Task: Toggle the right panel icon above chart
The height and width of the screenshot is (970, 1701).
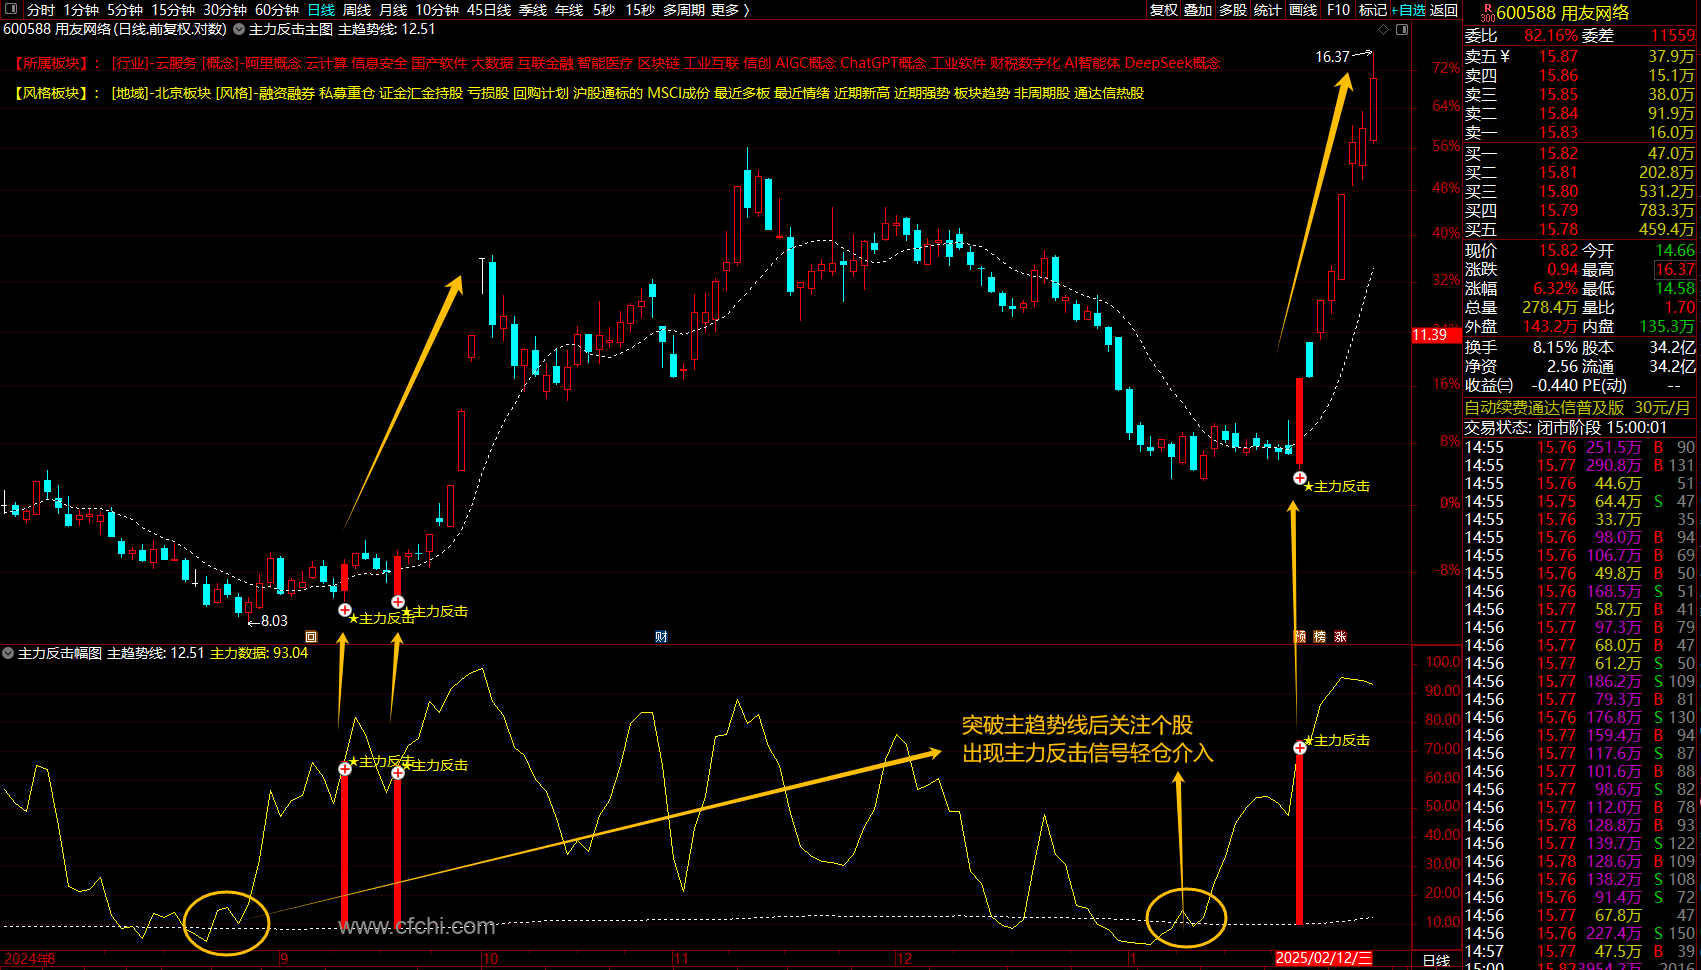Action: [x=1402, y=30]
